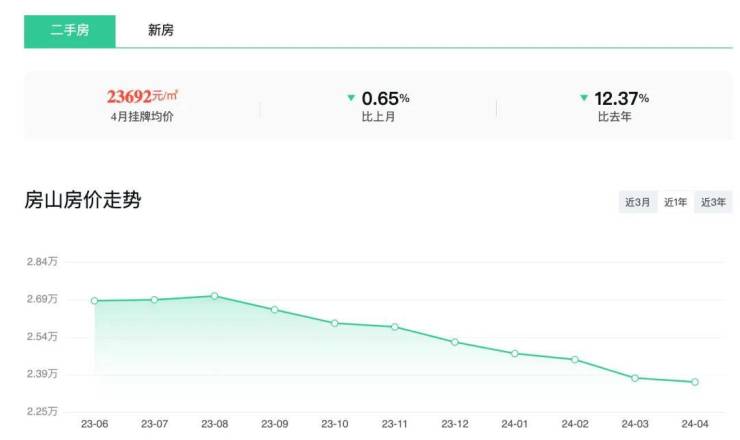Select the 23-10 chart data point
Screen dimensions: 740x440
[x=334, y=323]
